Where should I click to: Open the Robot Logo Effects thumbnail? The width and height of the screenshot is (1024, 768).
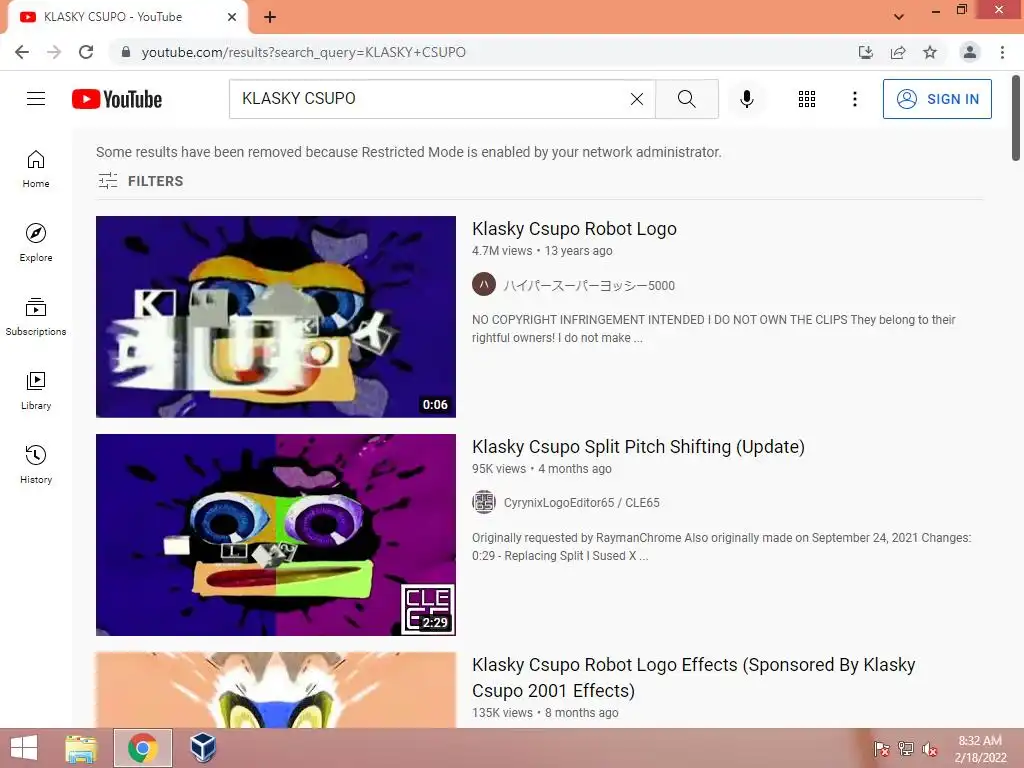click(x=276, y=690)
